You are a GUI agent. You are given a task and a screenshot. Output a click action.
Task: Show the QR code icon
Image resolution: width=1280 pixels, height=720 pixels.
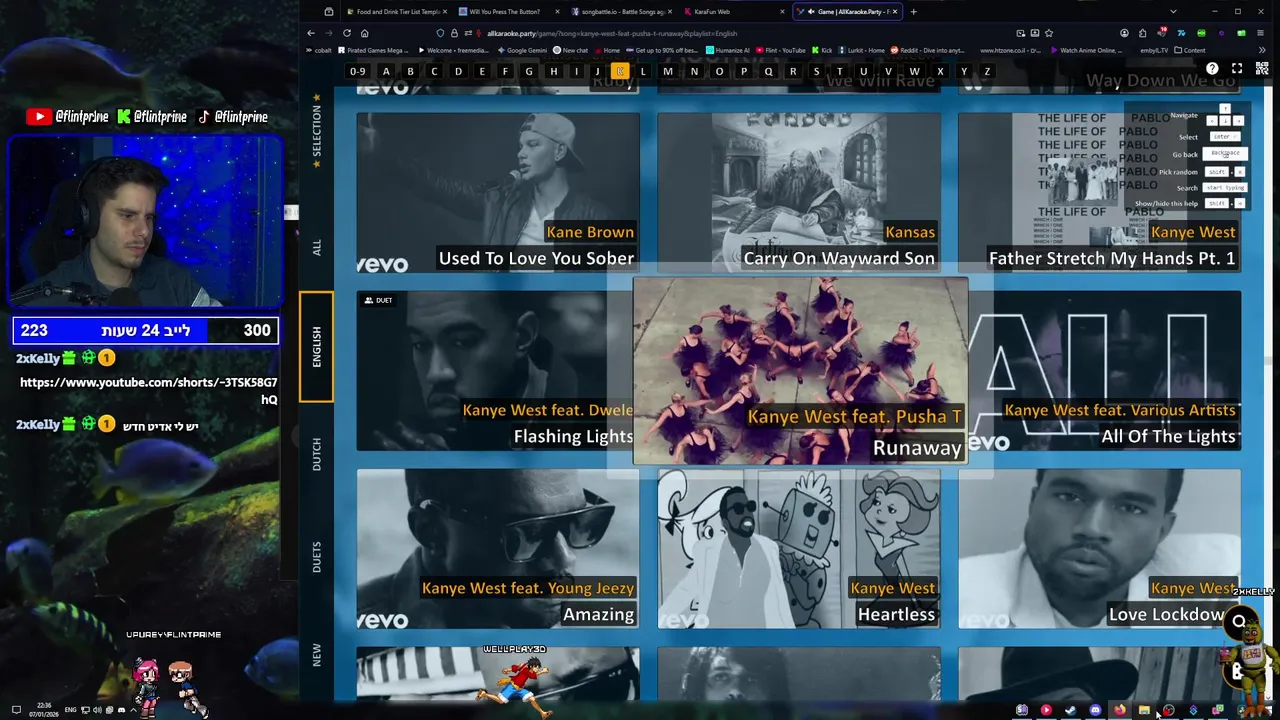tap(1260, 69)
